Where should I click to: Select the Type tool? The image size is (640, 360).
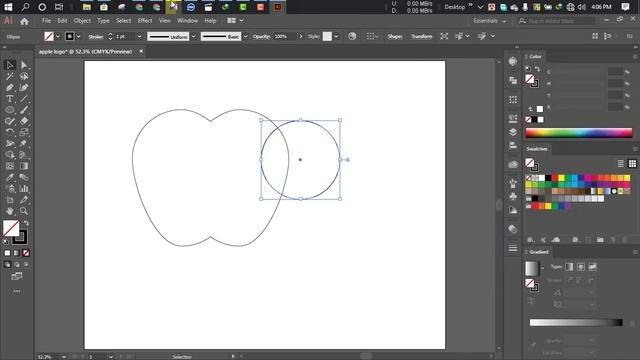click(10, 99)
